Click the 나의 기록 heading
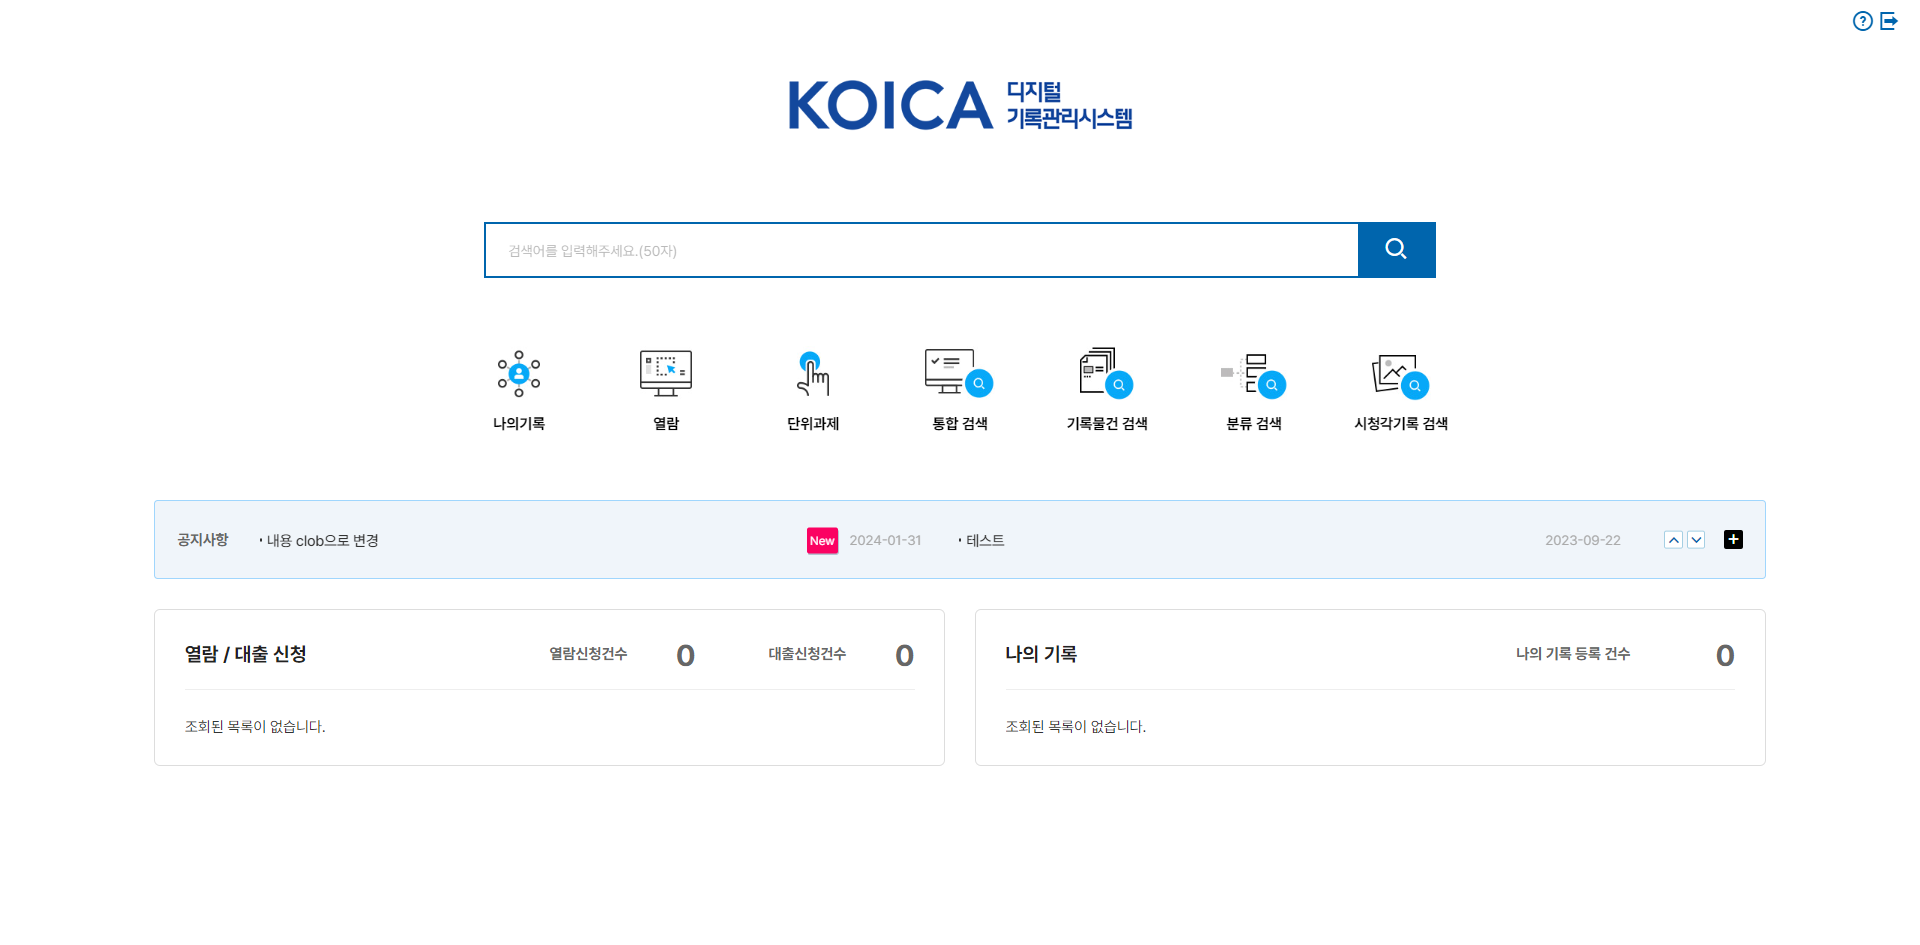 pos(1041,654)
